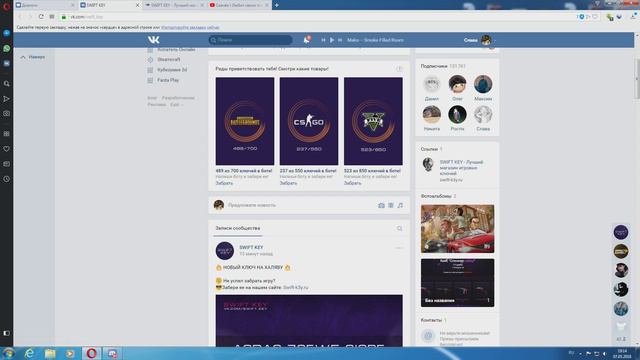Image resolution: width=640 pixels, height=360 pixels.
Task: Open WhatsApp in Opera sidebar
Action: pyautogui.click(x=7, y=48)
